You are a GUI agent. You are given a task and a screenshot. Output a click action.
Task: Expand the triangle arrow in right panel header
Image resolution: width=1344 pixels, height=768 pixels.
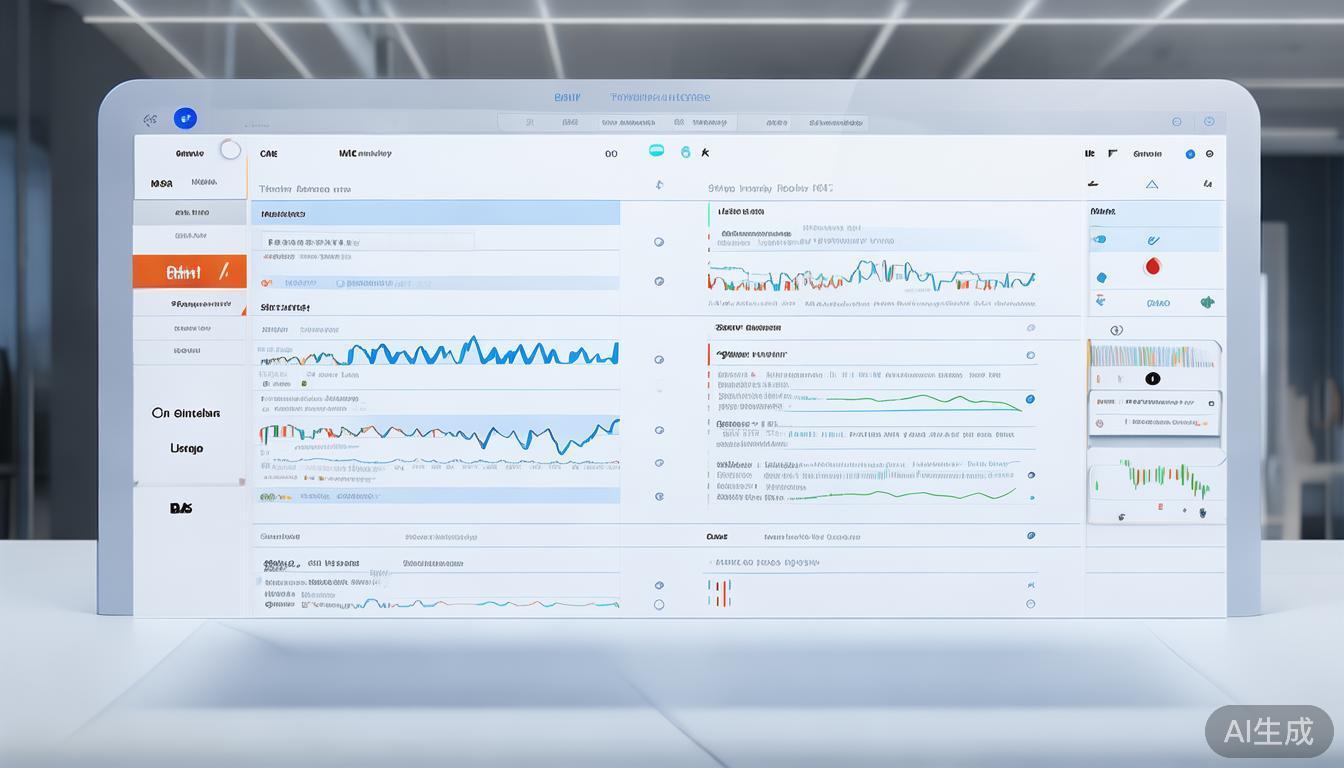(1151, 184)
